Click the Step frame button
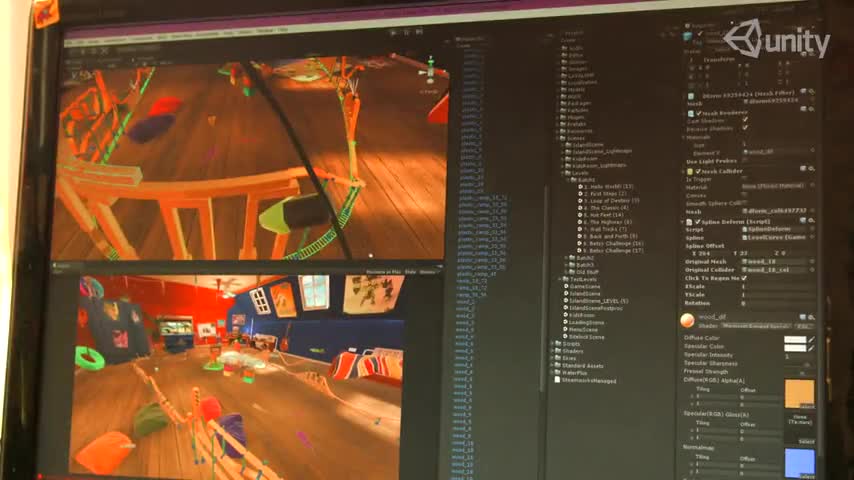Screen dimensions: 854x480 419,32
